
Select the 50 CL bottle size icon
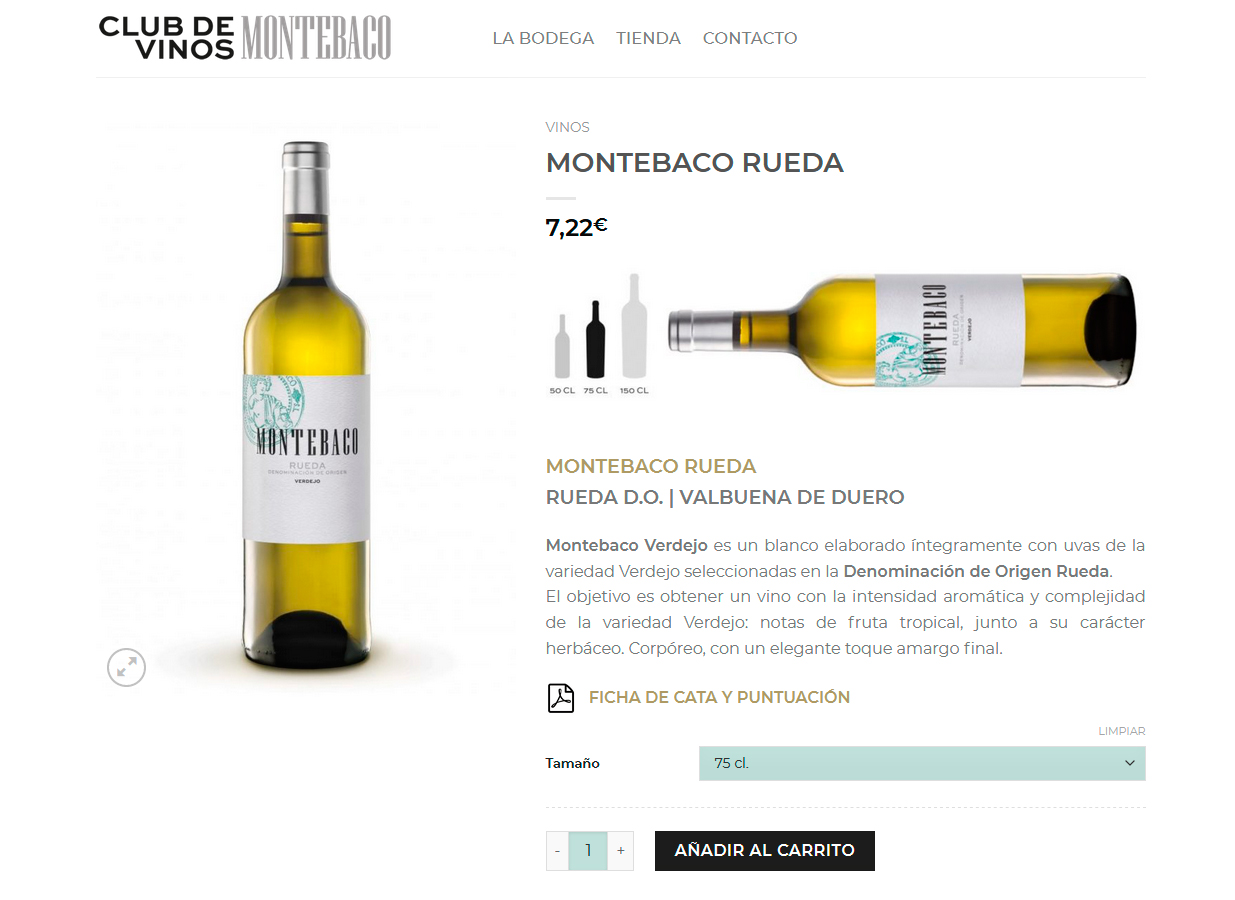pos(562,346)
